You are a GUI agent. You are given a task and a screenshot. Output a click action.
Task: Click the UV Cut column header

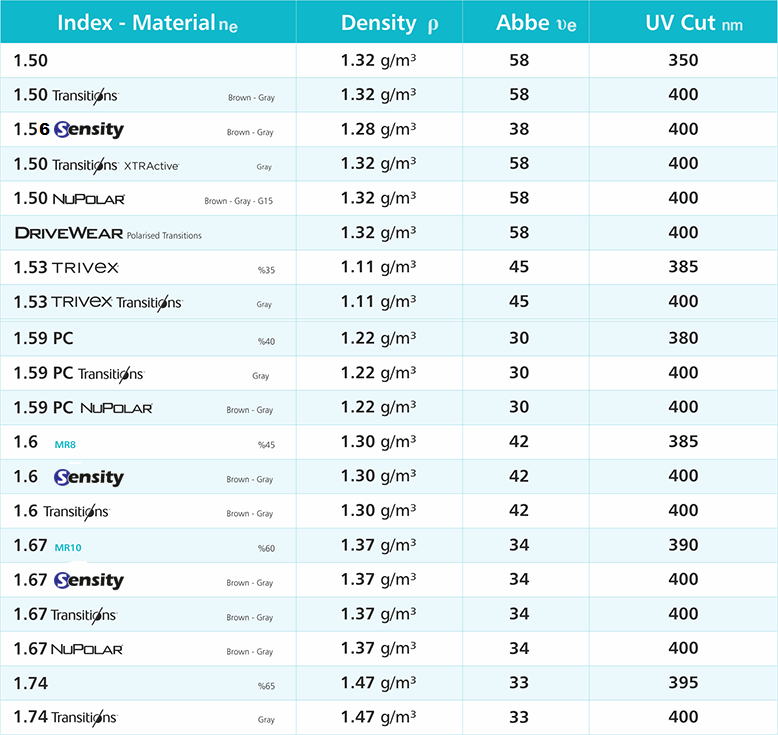(x=683, y=23)
